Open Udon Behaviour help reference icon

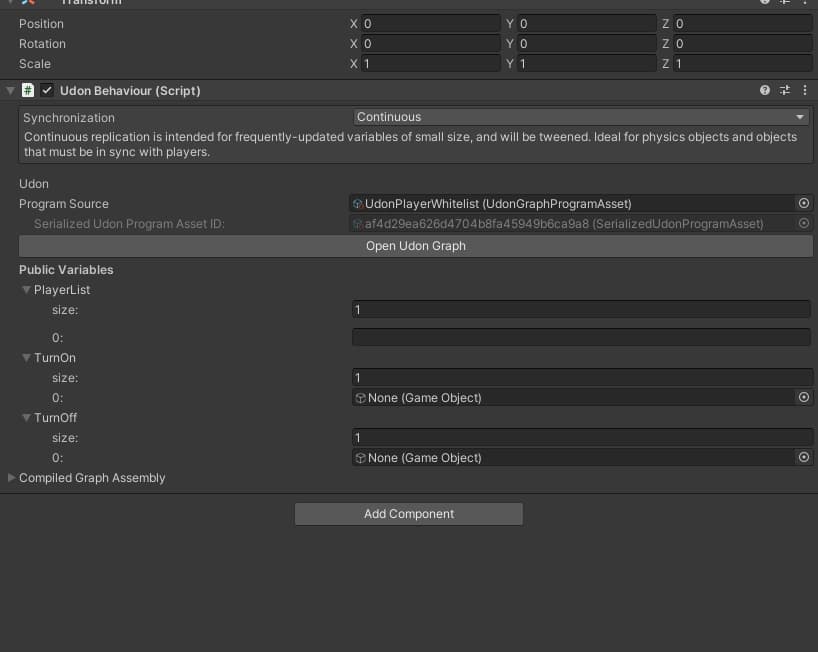765,90
